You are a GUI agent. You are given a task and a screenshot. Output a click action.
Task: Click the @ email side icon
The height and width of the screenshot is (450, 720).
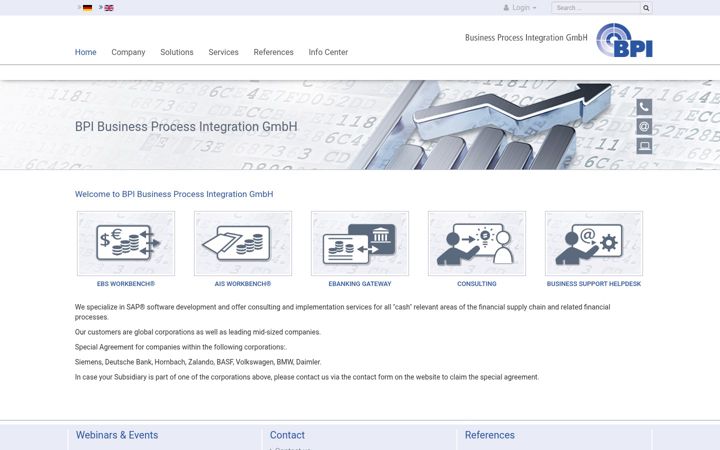tap(644, 126)
